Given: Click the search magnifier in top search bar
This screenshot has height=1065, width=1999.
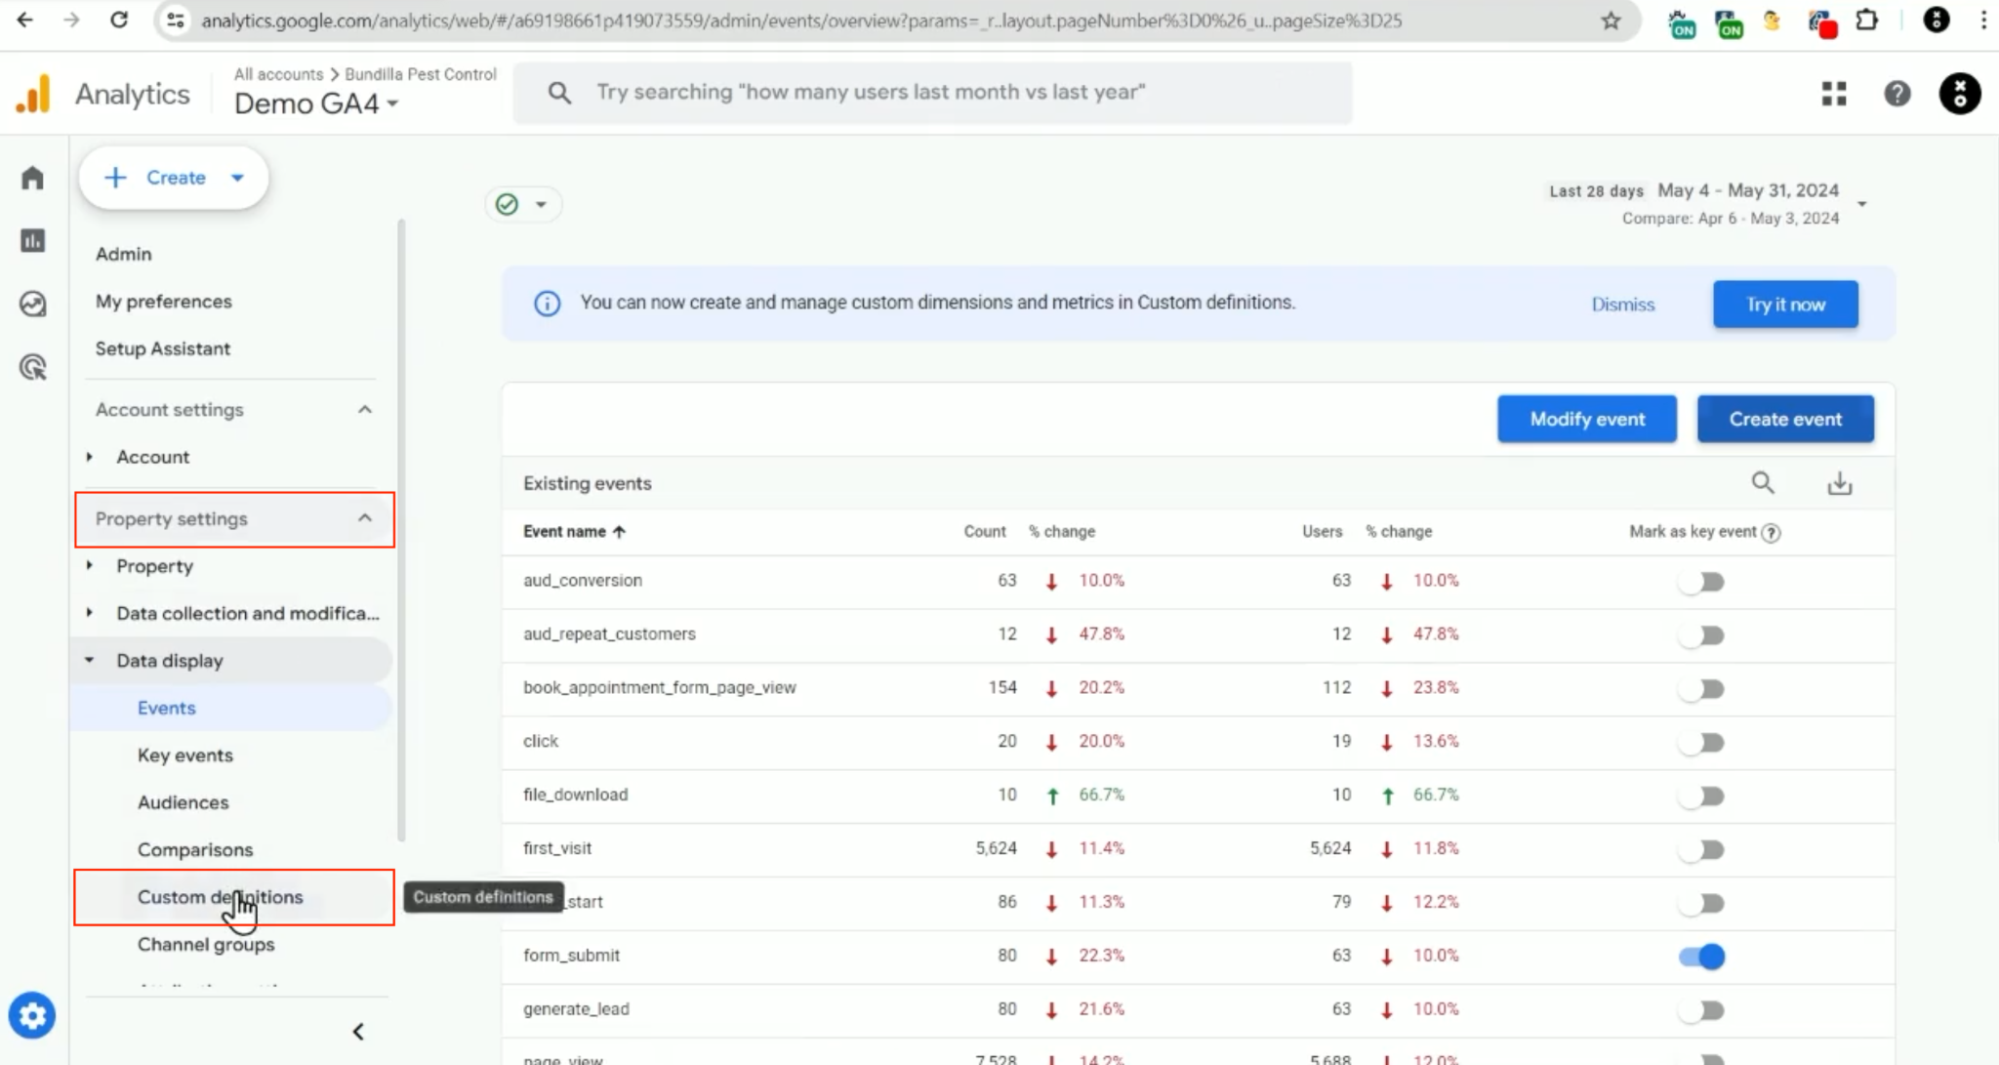Looking at the screenshot, I should (x=560, y=93).
